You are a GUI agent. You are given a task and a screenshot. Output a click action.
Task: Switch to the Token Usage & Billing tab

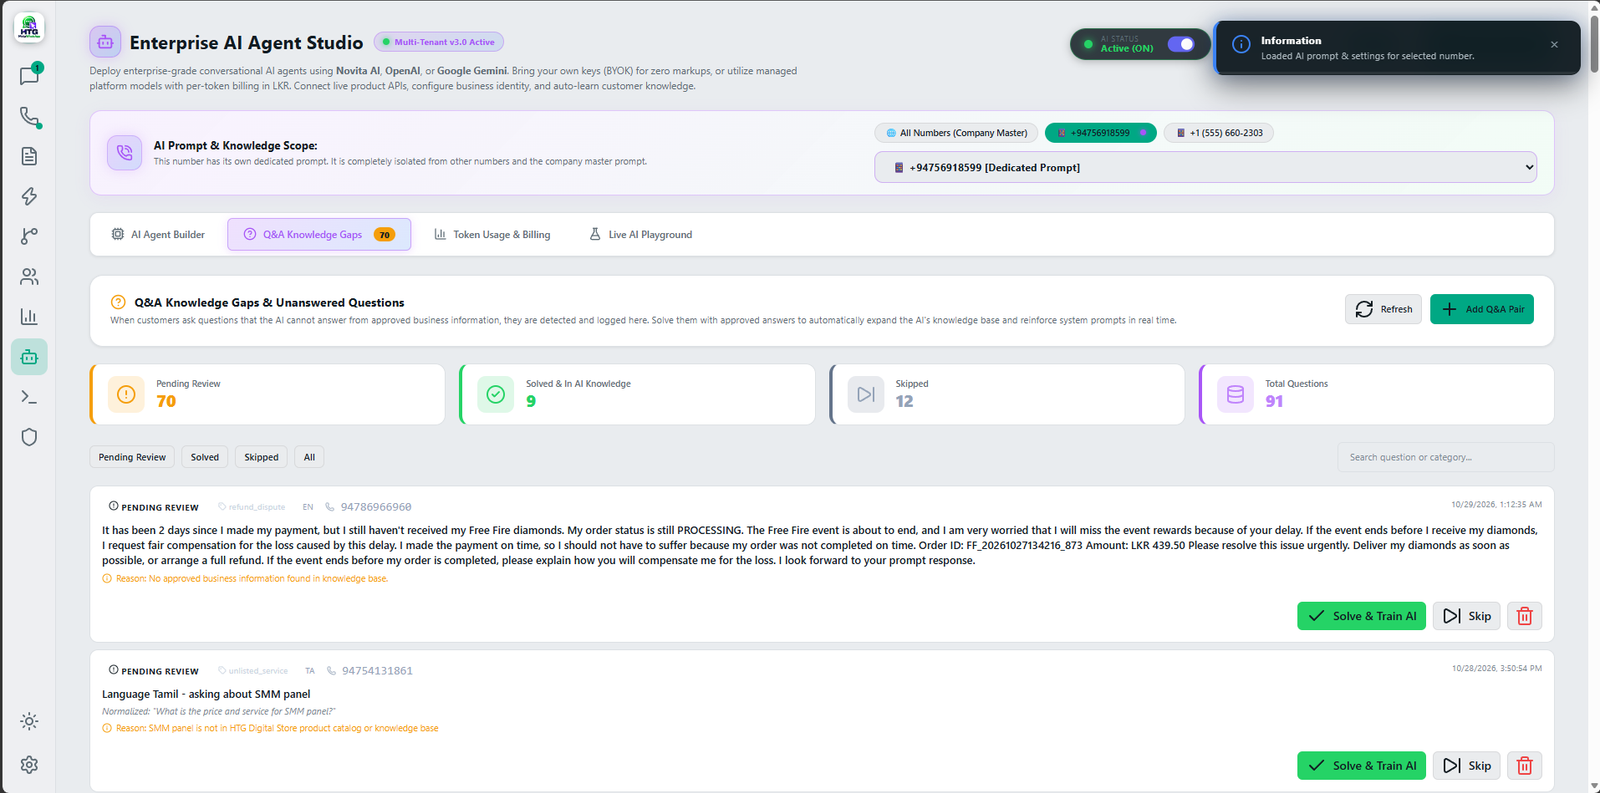[x=492, y=234]
